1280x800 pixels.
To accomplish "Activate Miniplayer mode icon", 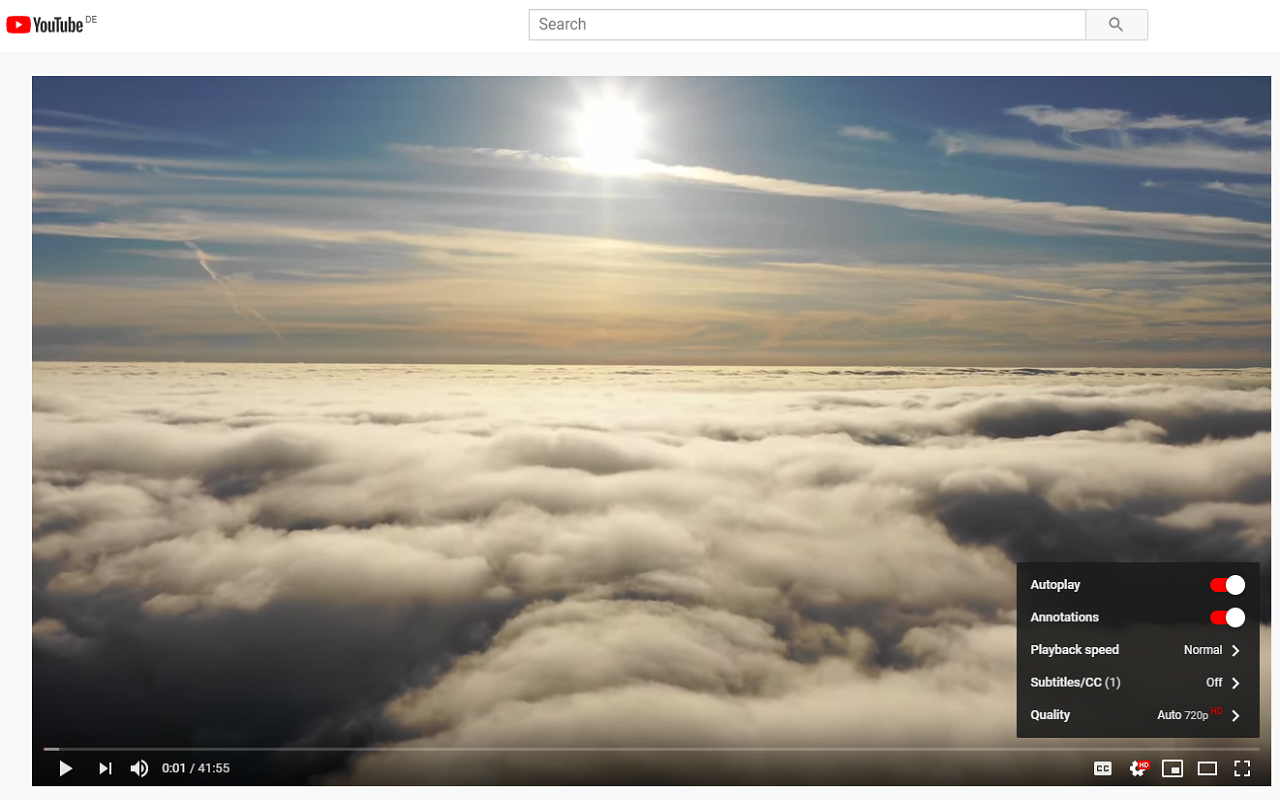I will pyautogui.click(x=1172, y=768).
